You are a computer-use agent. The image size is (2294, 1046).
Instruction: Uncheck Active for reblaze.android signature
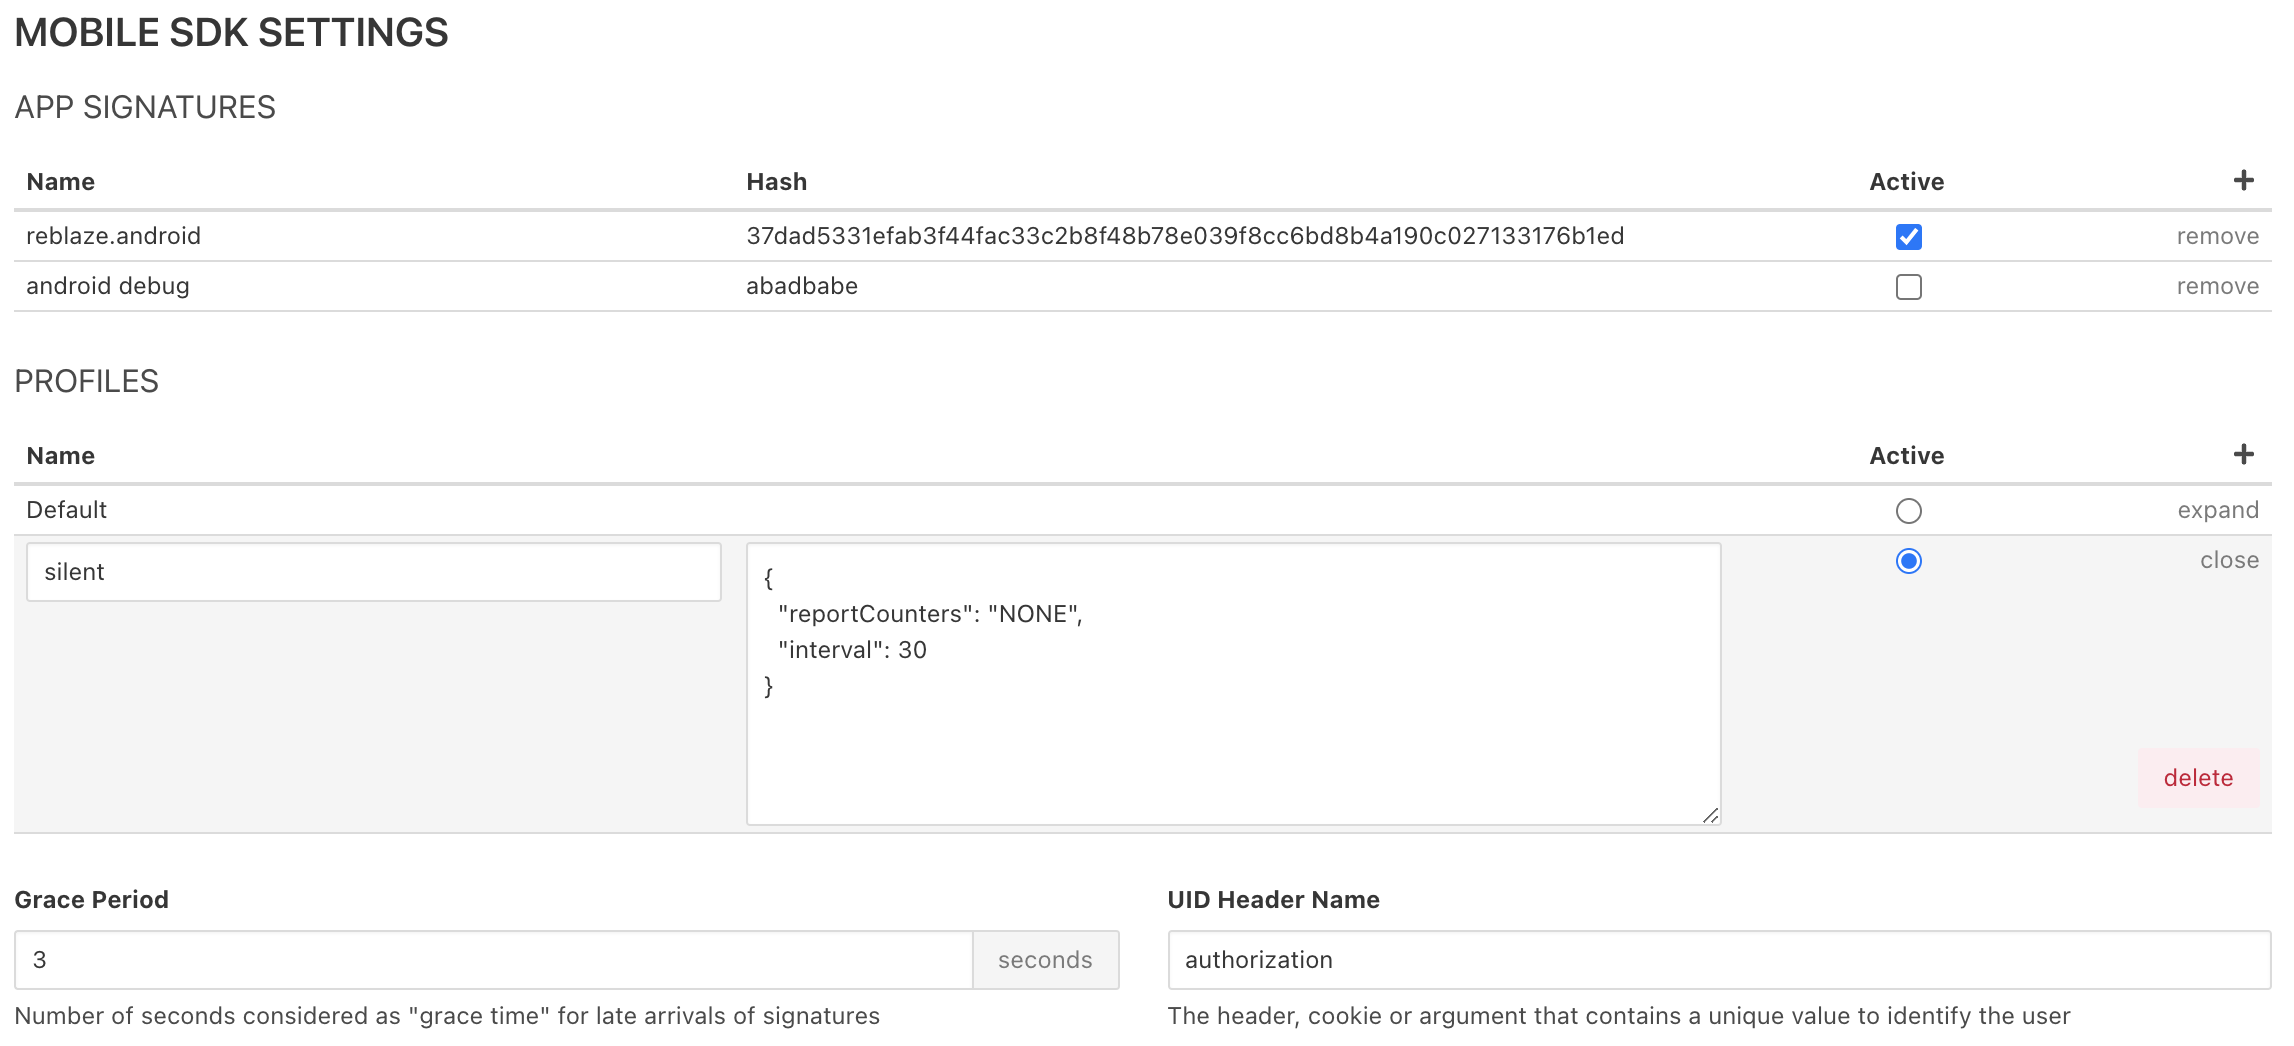coord(1908,237)
